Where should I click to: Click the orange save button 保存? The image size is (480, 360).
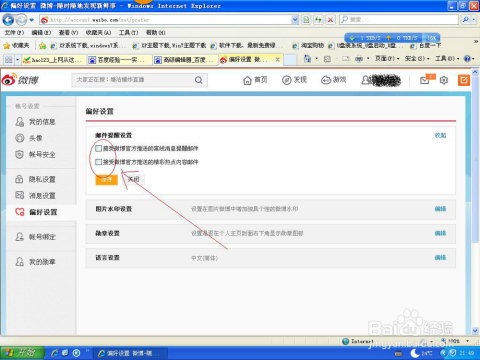coord(107,180)
